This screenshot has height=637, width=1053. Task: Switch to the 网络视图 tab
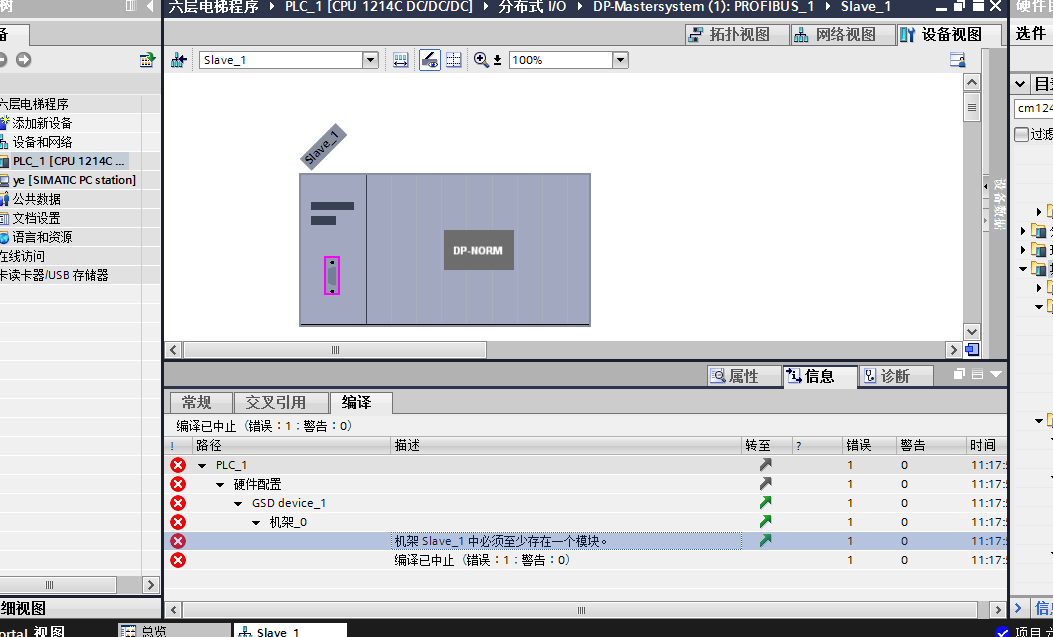pyautogui.click(x=843, y=34)
